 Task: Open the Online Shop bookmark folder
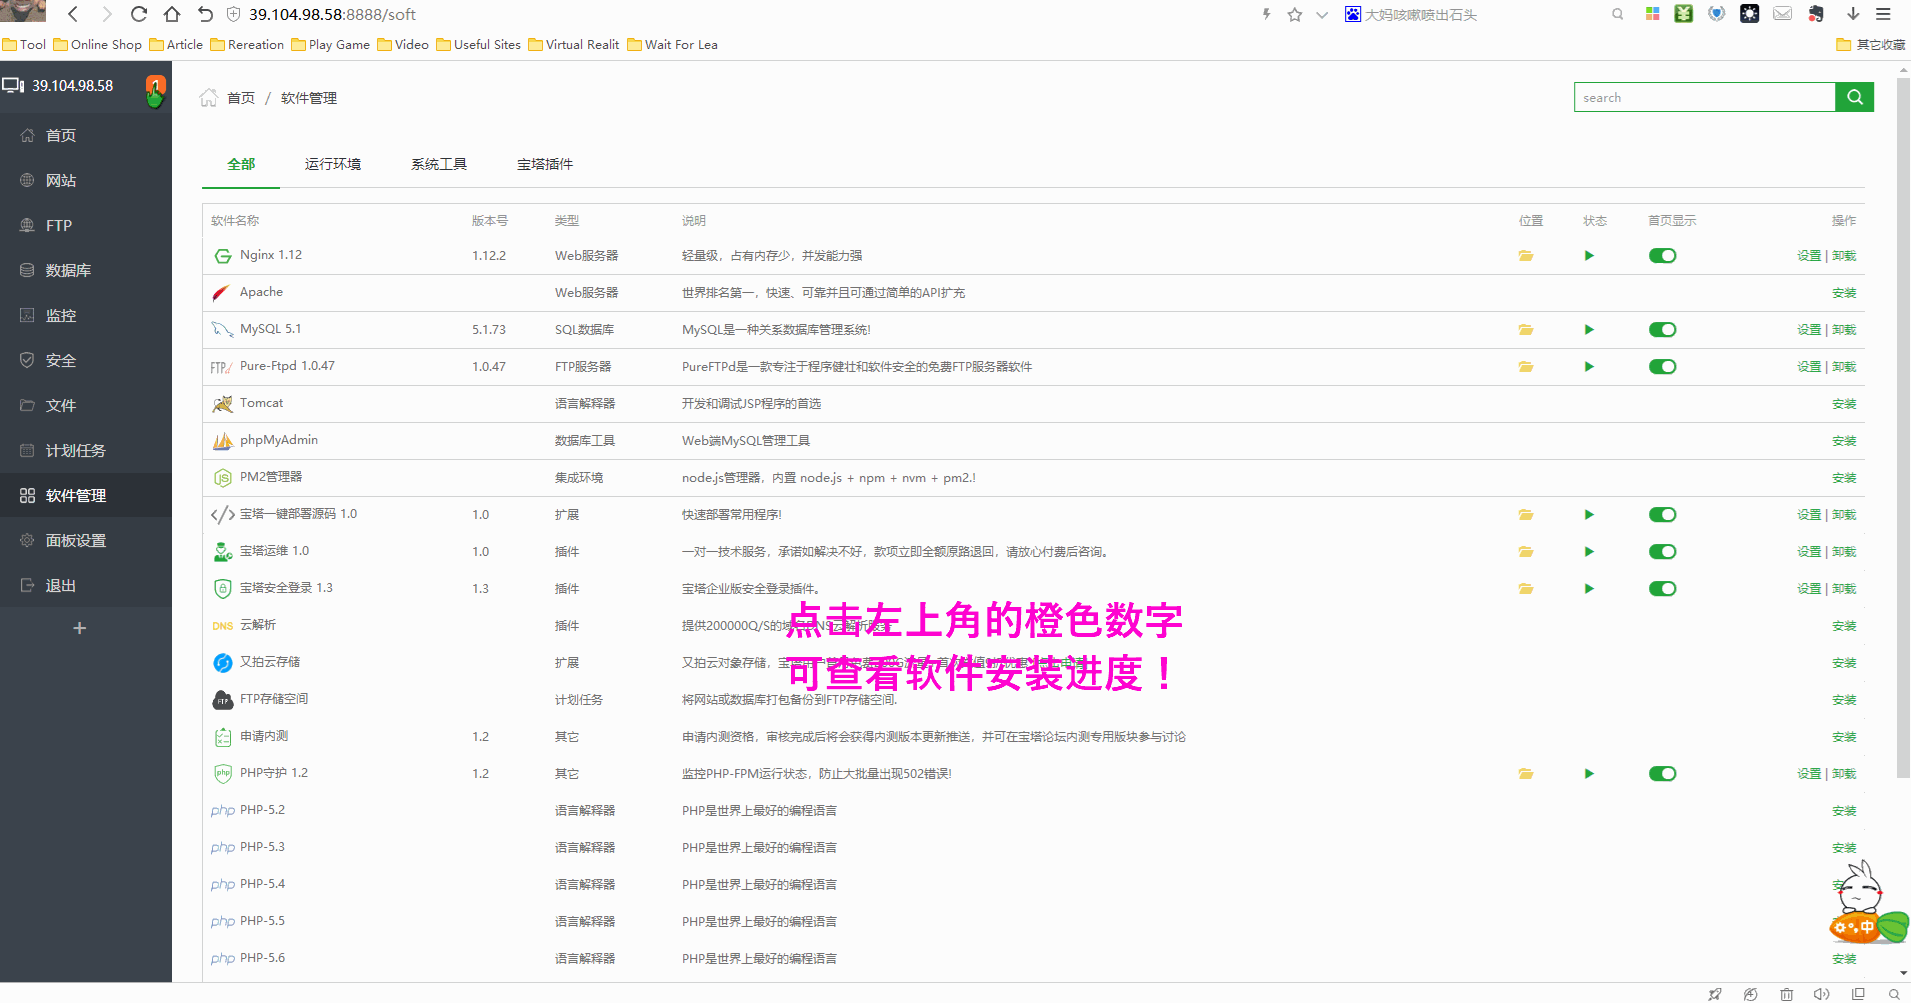[x=97, y=44]
